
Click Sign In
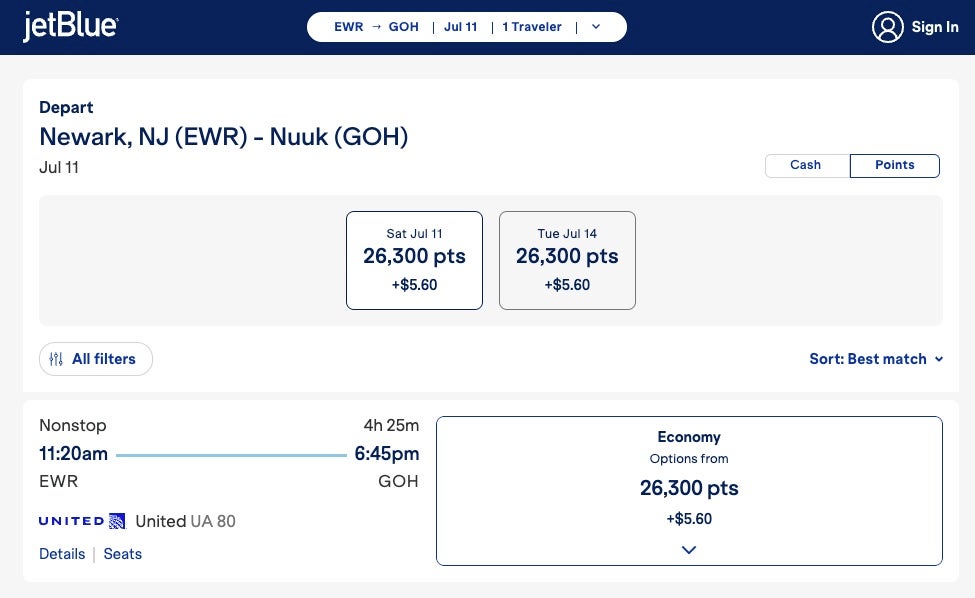pyautogui.click(x=935, y=27)
